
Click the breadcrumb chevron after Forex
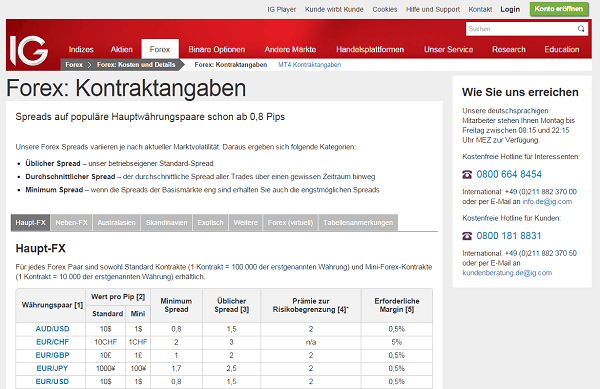[90, 65]
